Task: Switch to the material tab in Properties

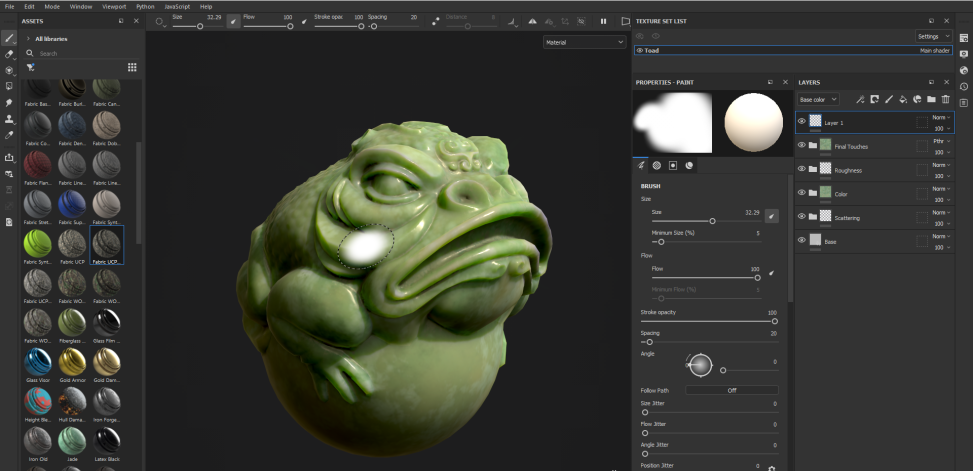Action: pos(689,166)
